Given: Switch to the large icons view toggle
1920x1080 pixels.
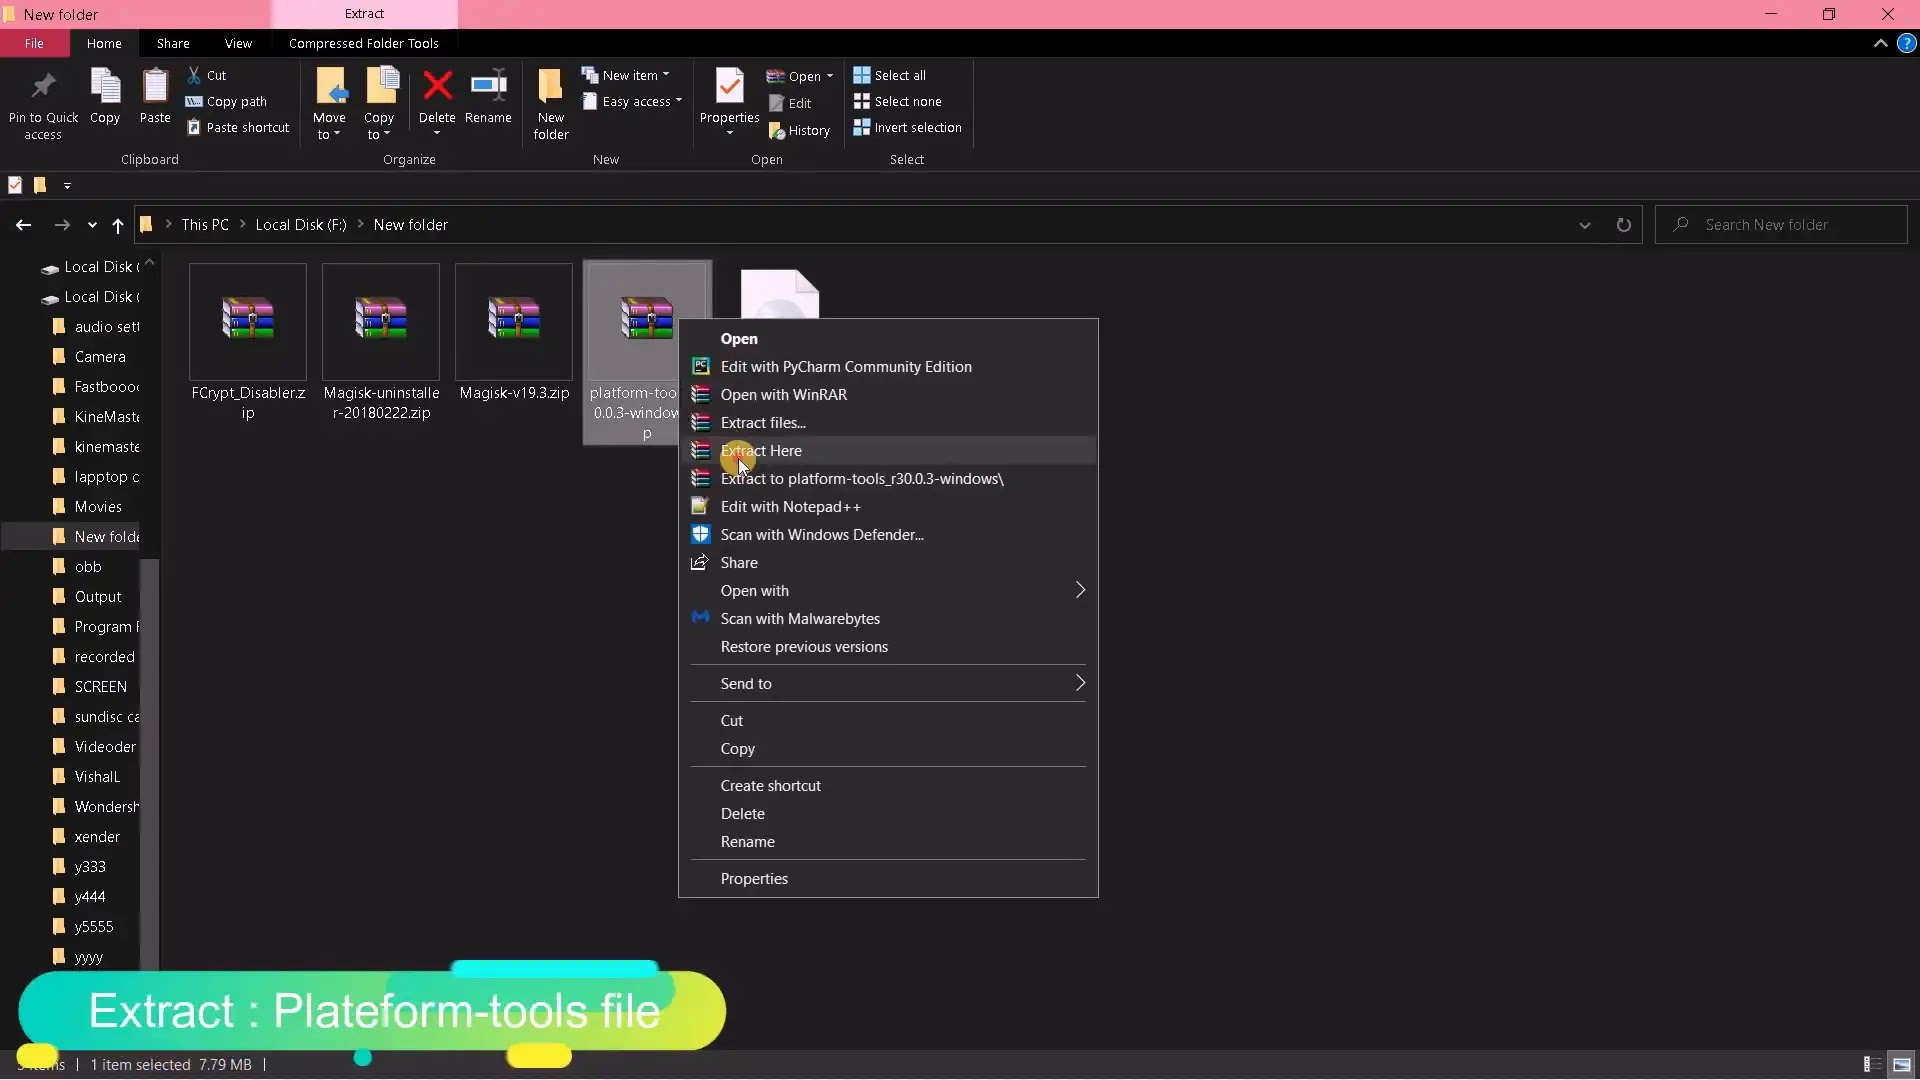Looking at the screenshot, I should 1901,1065.
